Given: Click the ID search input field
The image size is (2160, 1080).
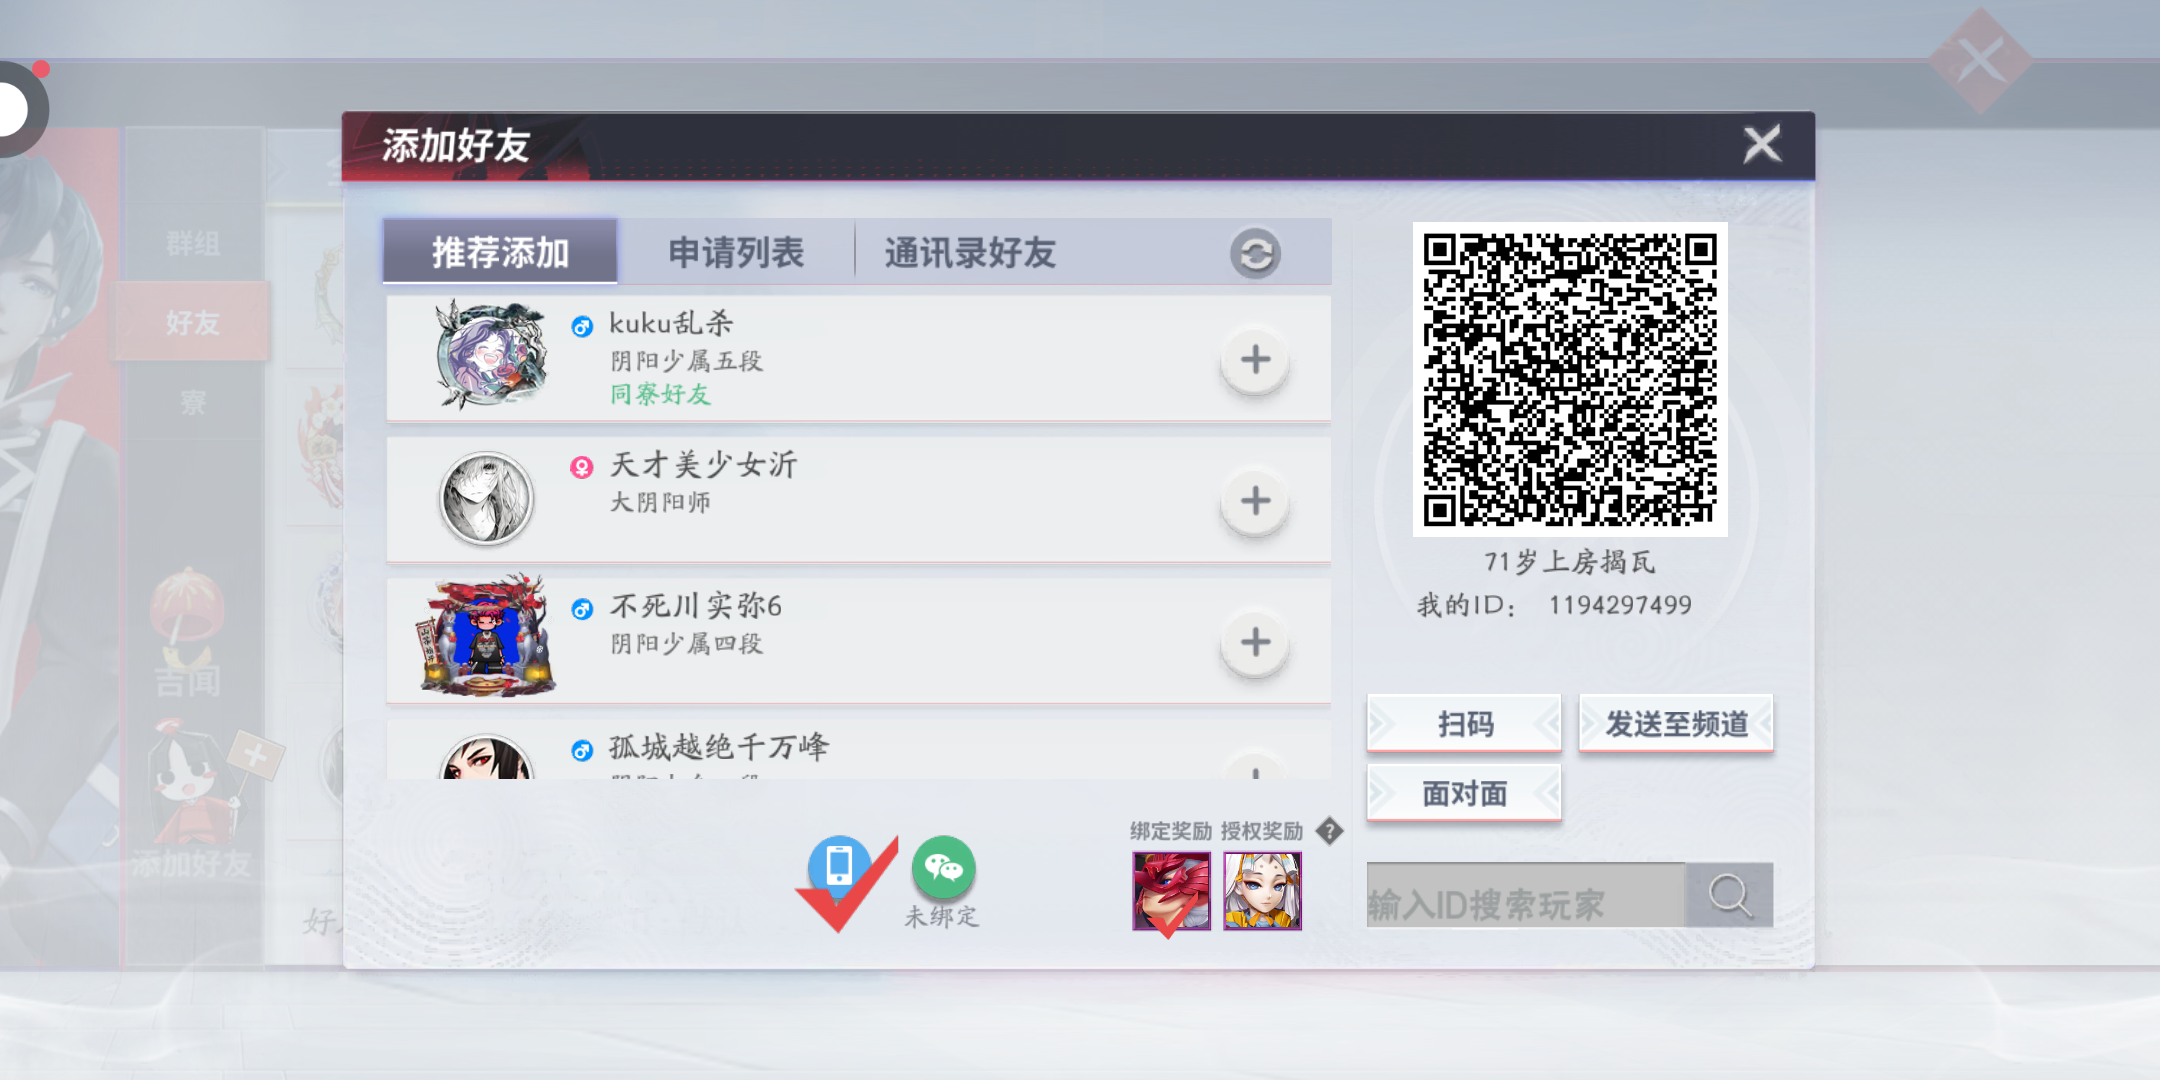Looking at the screenshot, I should [1525, 895].
